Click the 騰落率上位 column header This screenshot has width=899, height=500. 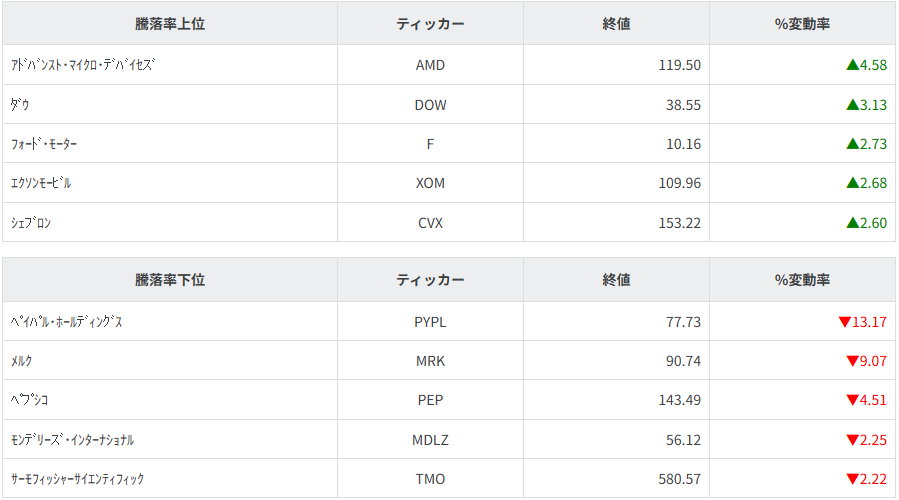(x=170, y=24)
